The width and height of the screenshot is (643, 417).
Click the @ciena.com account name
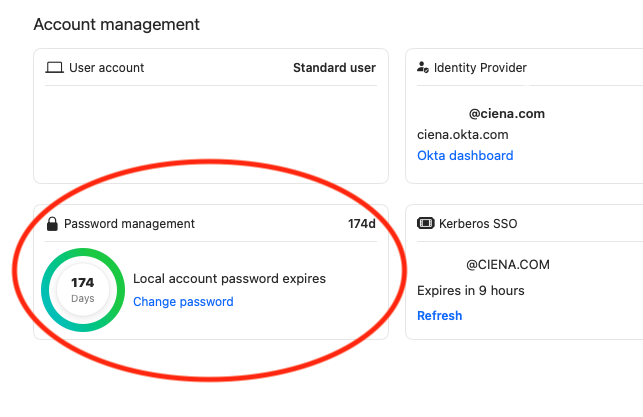(x=506, y=114)
